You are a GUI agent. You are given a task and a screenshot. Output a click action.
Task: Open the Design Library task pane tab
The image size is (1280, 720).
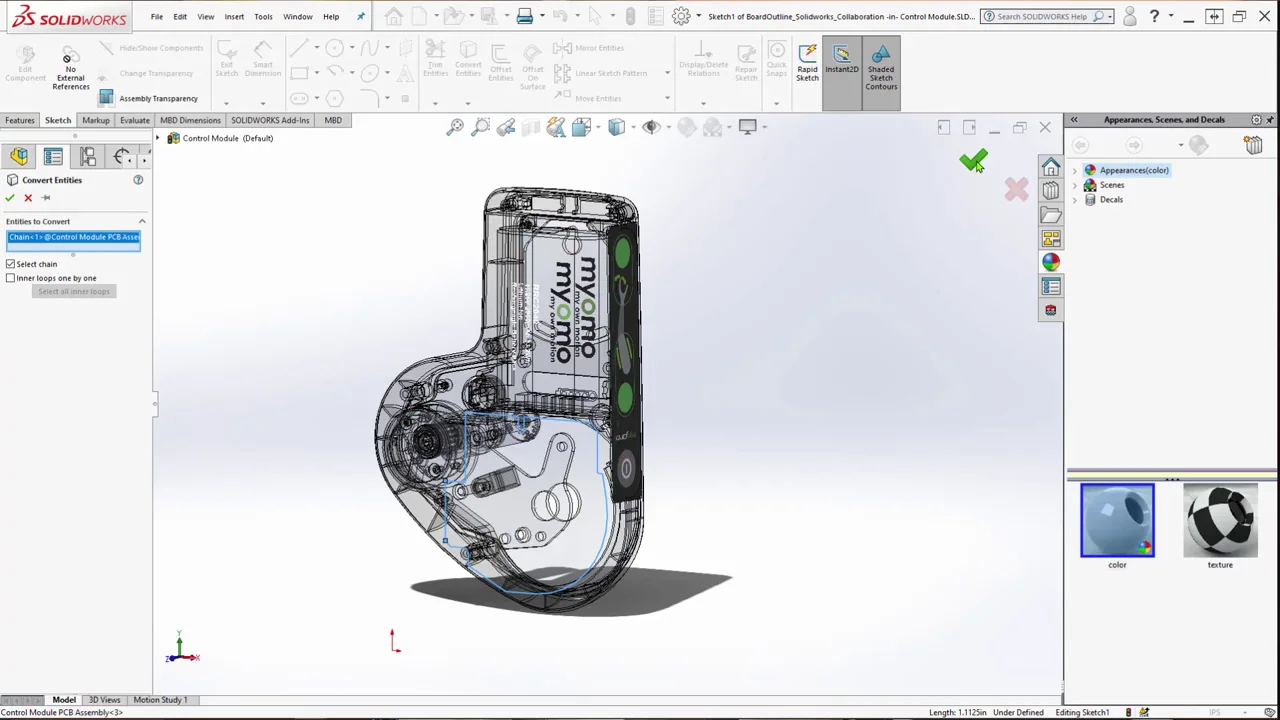[1051, 191]
